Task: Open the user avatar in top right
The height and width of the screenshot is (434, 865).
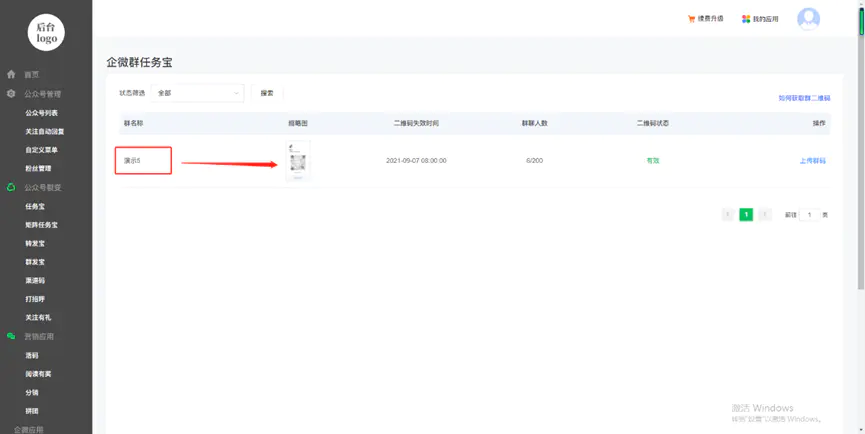Action: click(x=808, y=19)
